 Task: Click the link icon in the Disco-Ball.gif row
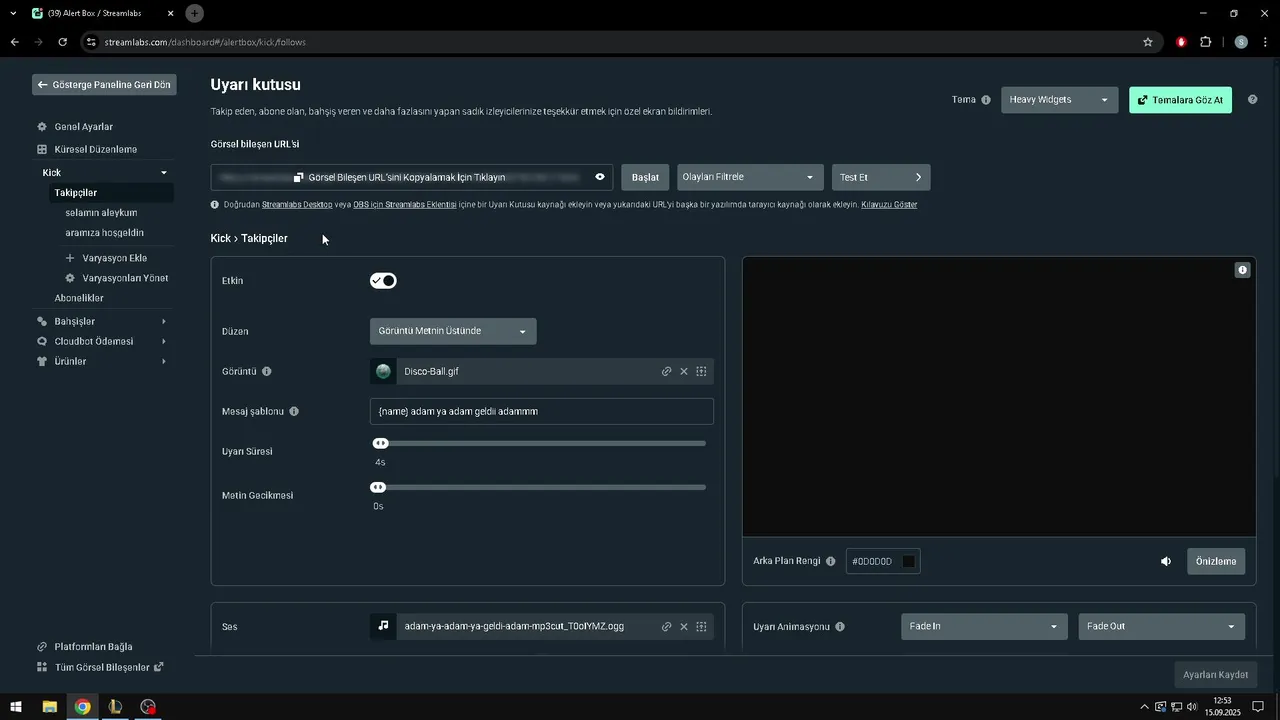666,371
